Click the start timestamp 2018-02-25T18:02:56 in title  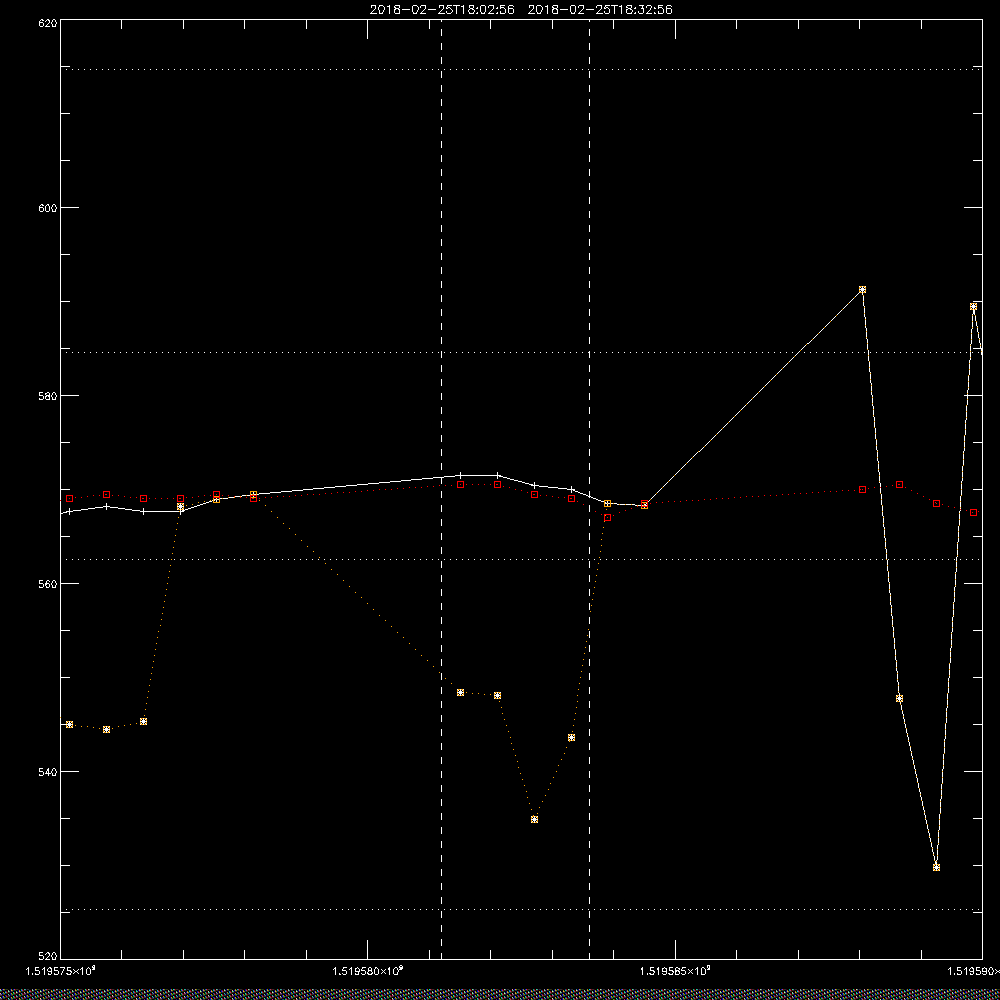(442, 10)
